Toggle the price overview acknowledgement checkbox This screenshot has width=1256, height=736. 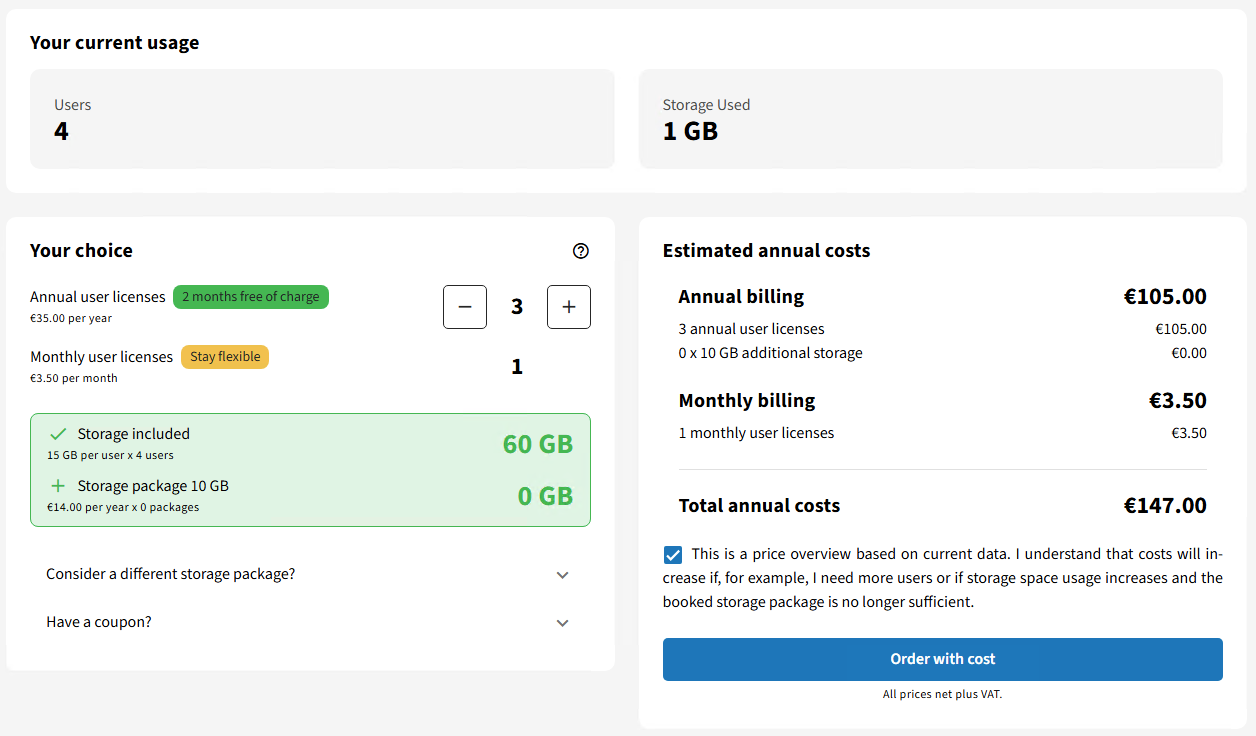pos(673,555)
